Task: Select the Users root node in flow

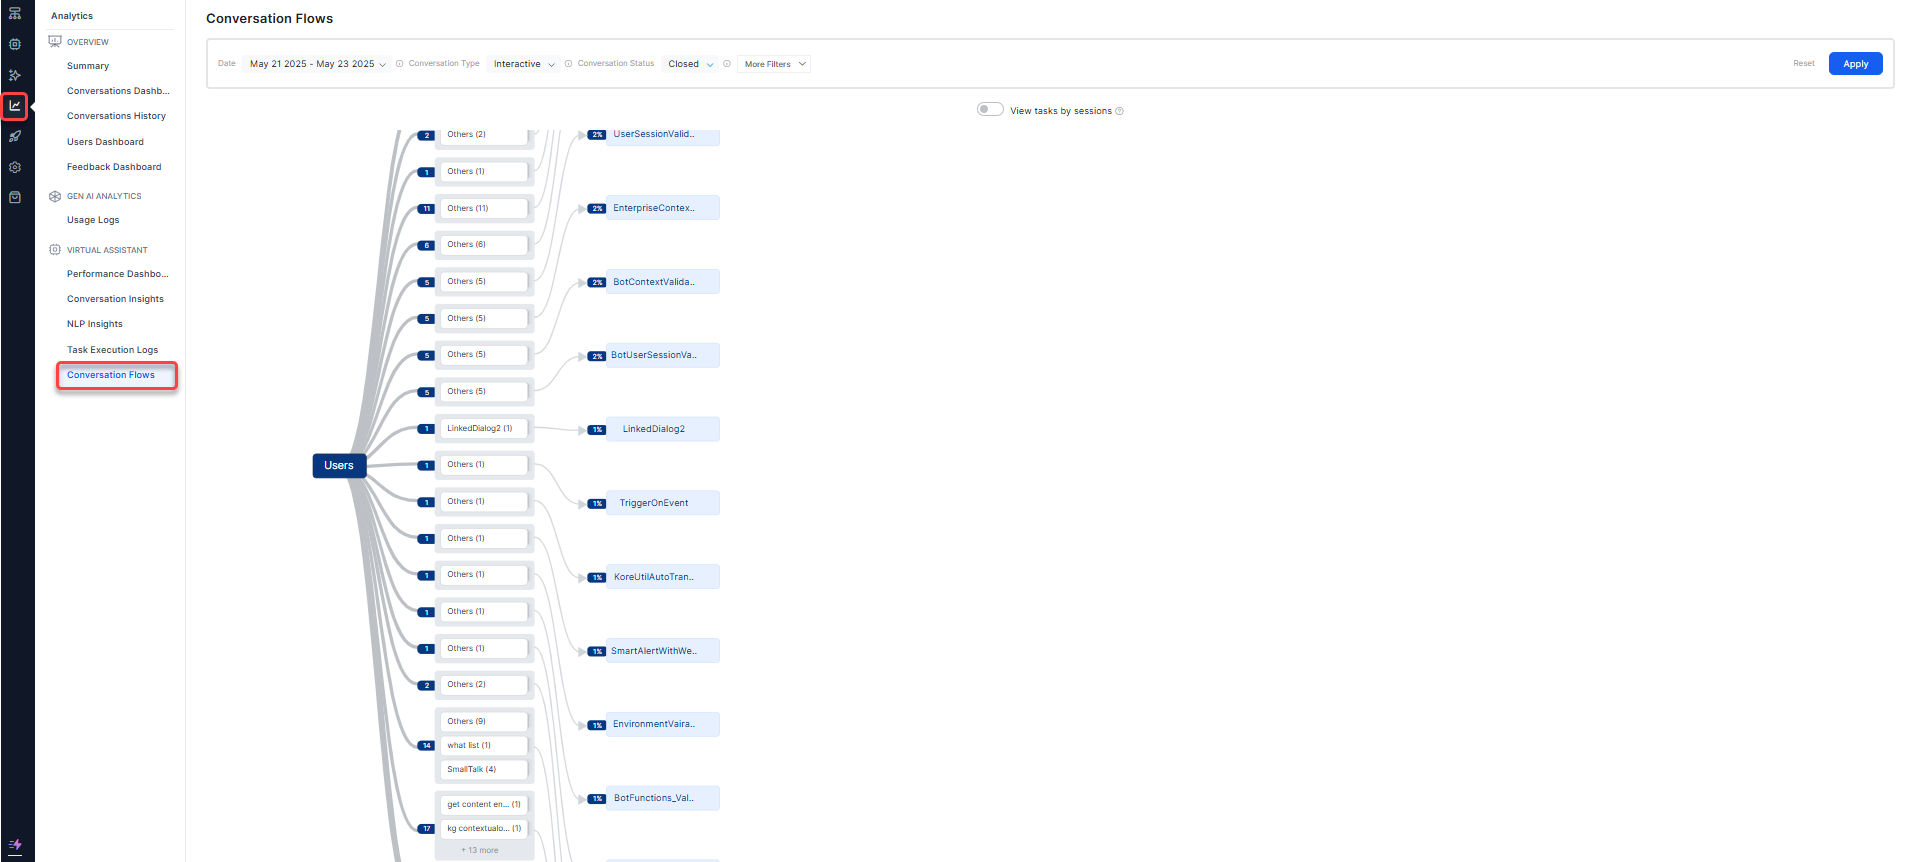Action: (339, 466)
